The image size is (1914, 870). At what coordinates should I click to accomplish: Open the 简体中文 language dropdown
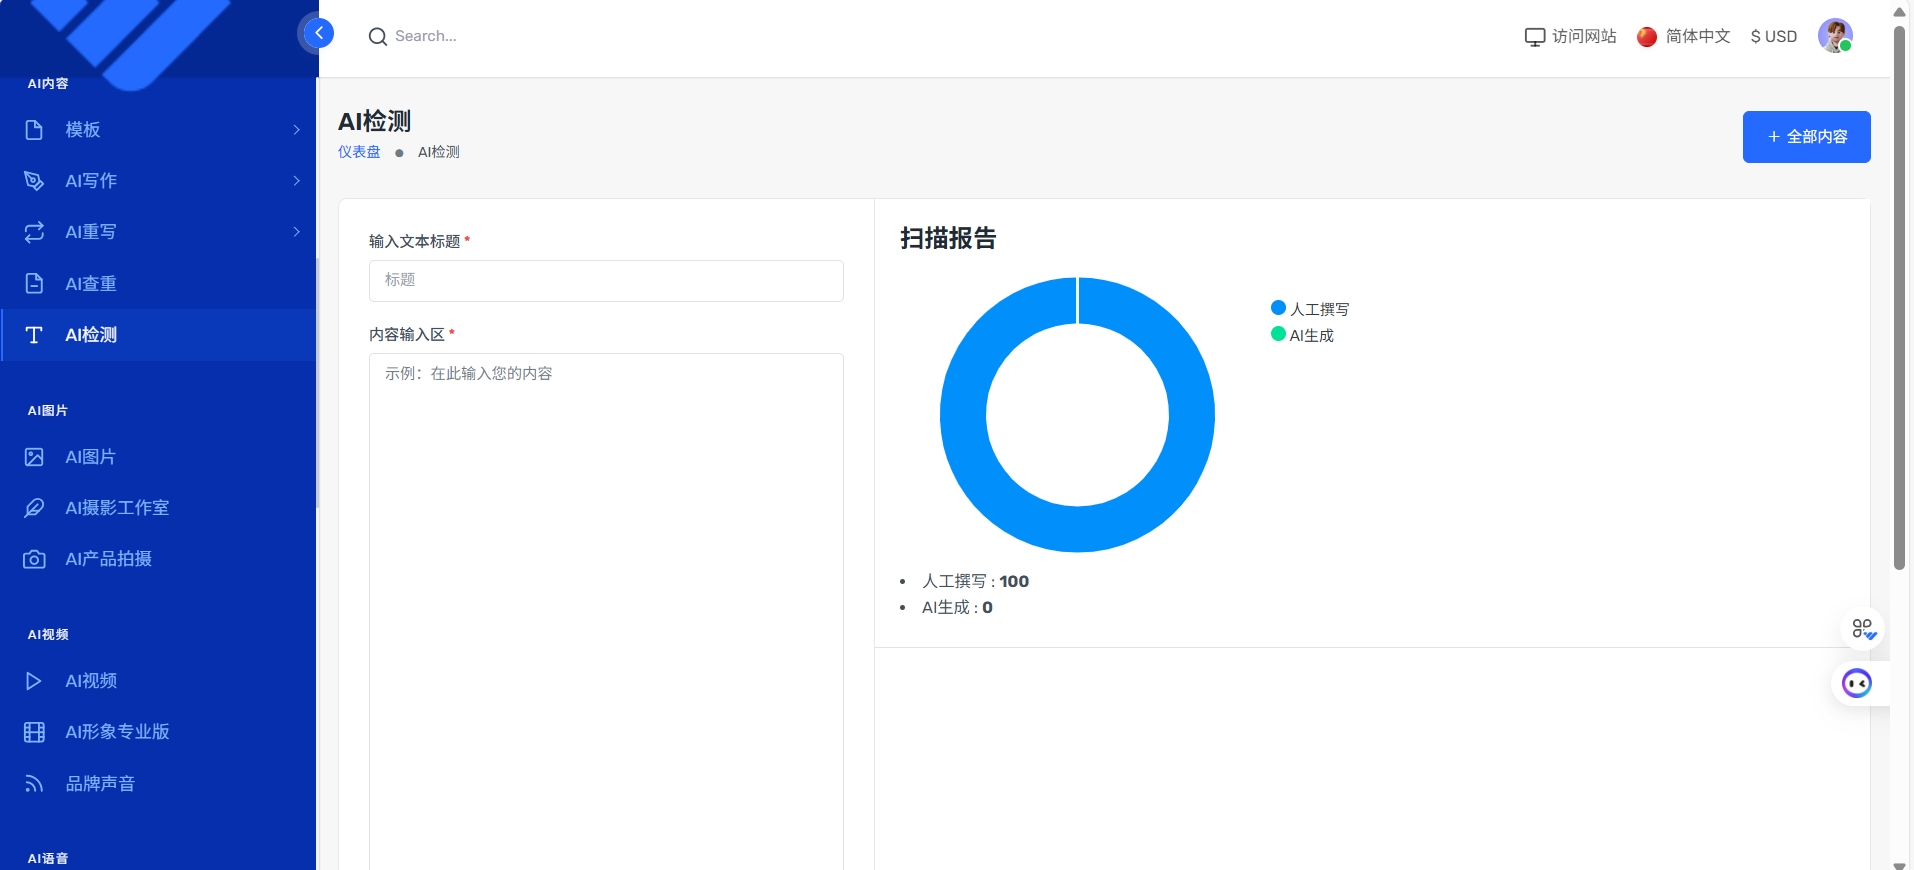click(1684, 37)
